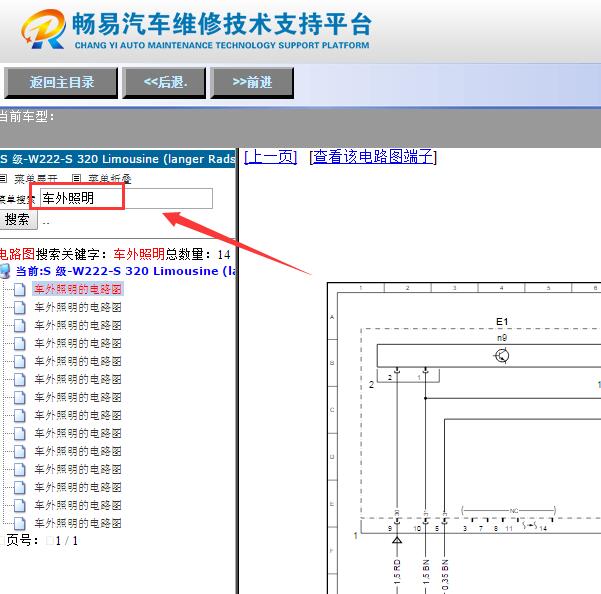Select tree root 当前:S 级-W222-S 320 Limousine

(x=126, y=271)
